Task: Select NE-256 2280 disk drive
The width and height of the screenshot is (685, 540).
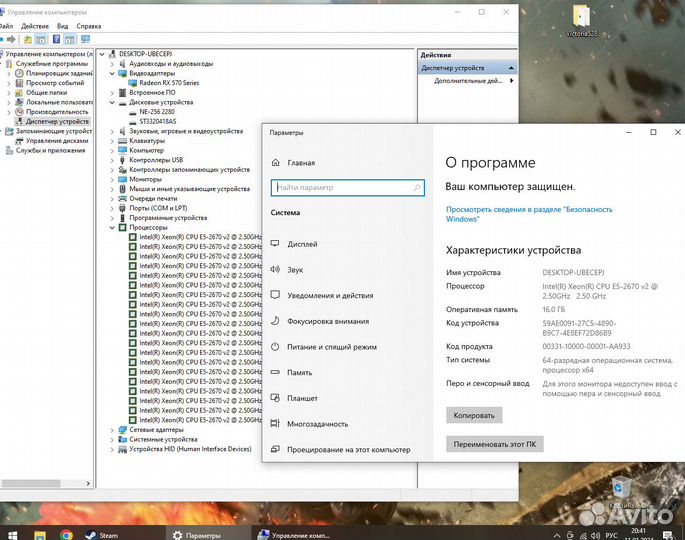Action: 157,112
